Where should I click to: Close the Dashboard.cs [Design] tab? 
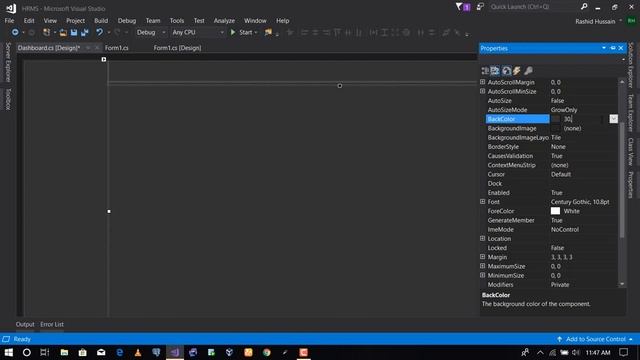[97, 48]
